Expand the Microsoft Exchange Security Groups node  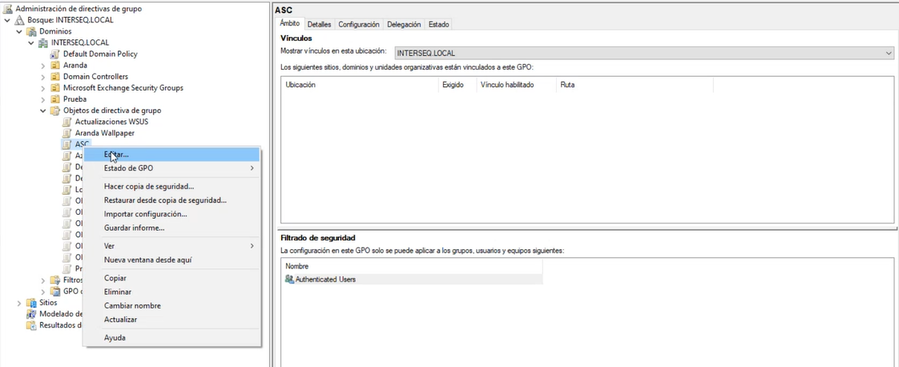point(43,88)
